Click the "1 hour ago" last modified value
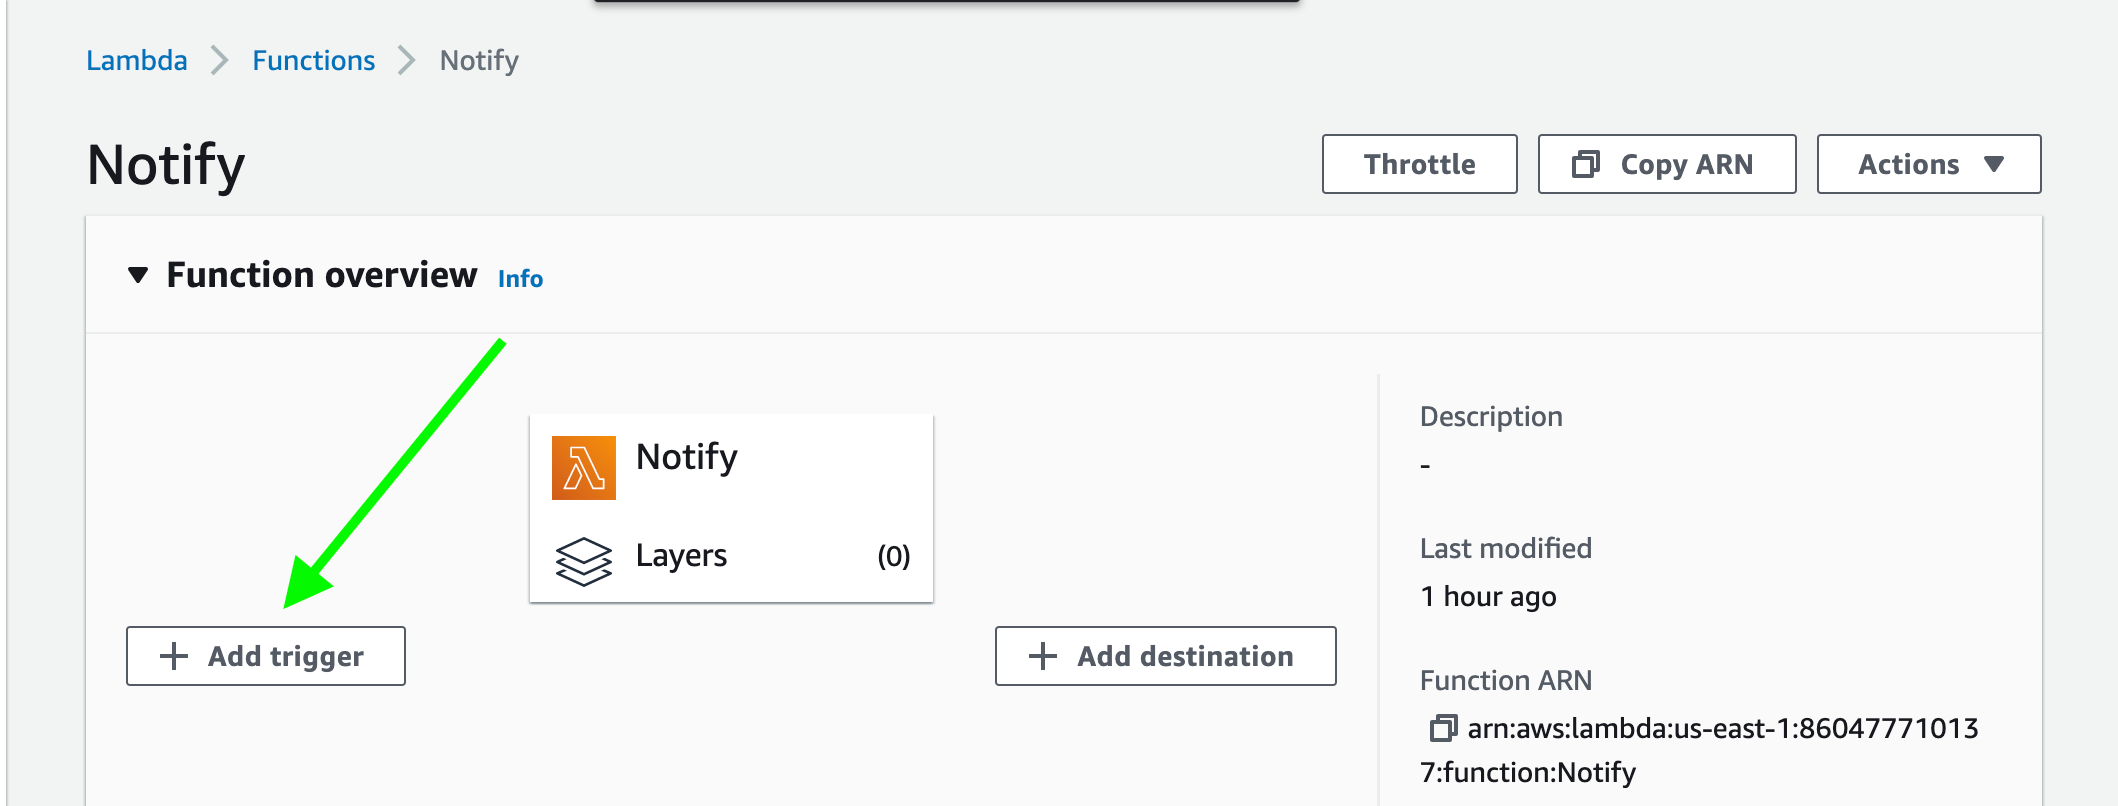 pos(1488,596)
